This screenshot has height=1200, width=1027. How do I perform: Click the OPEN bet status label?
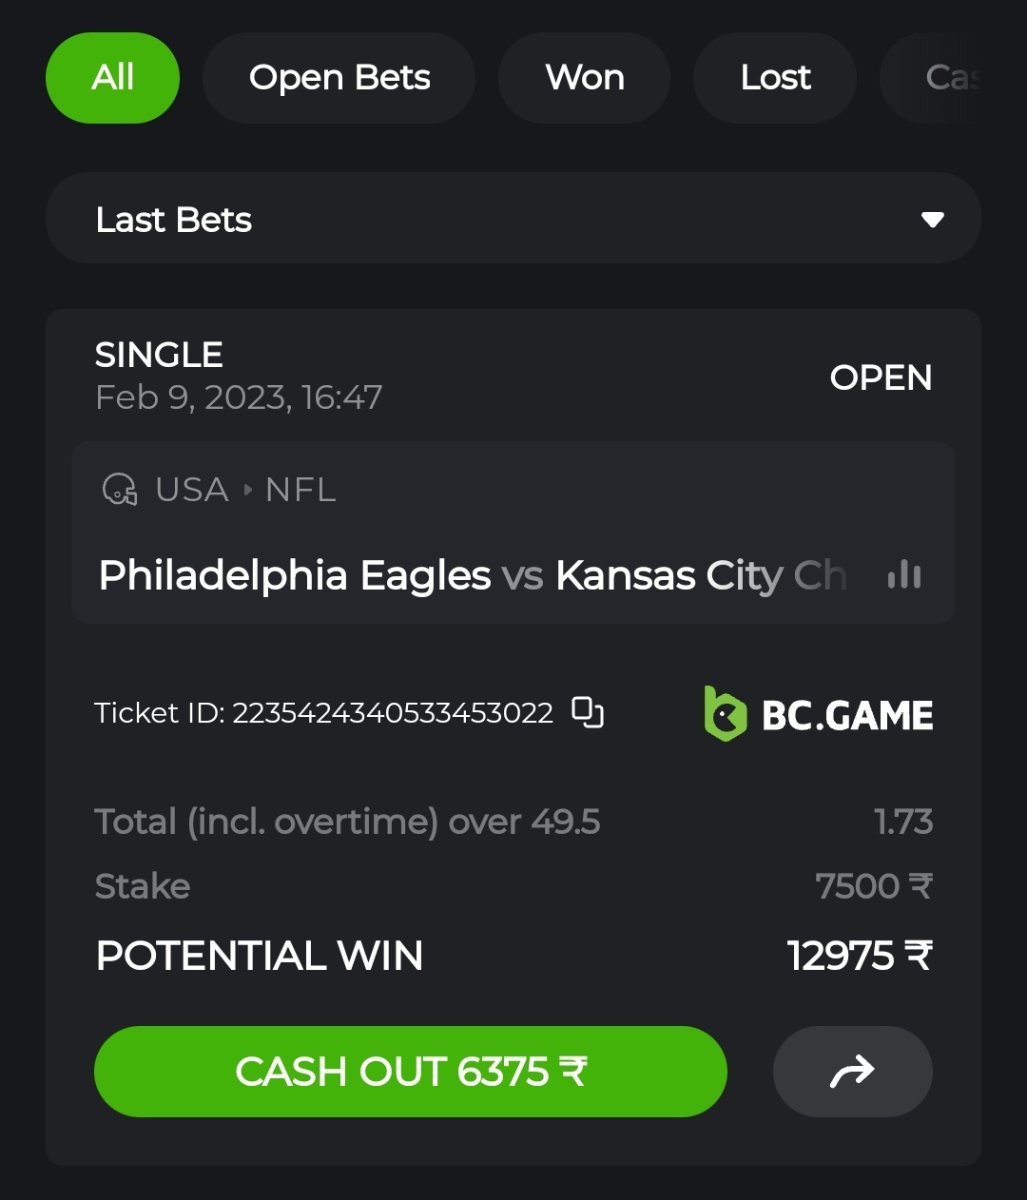point(880,377)
